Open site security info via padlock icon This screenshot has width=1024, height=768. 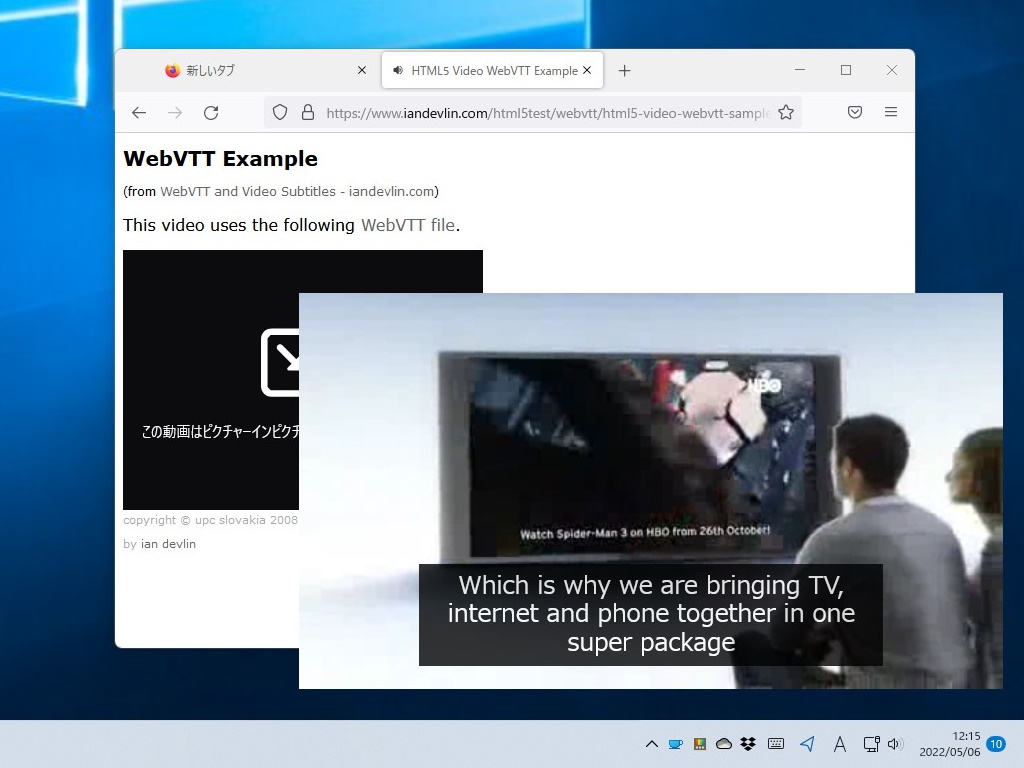click(308, 112)
